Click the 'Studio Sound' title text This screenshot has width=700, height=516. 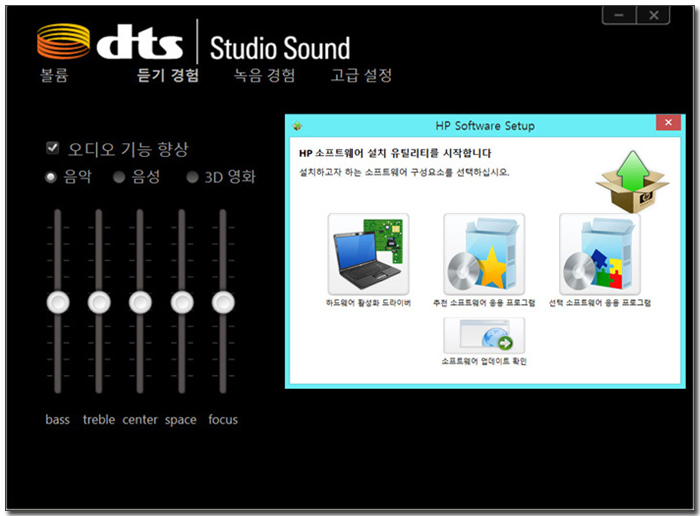pos(280,48)
